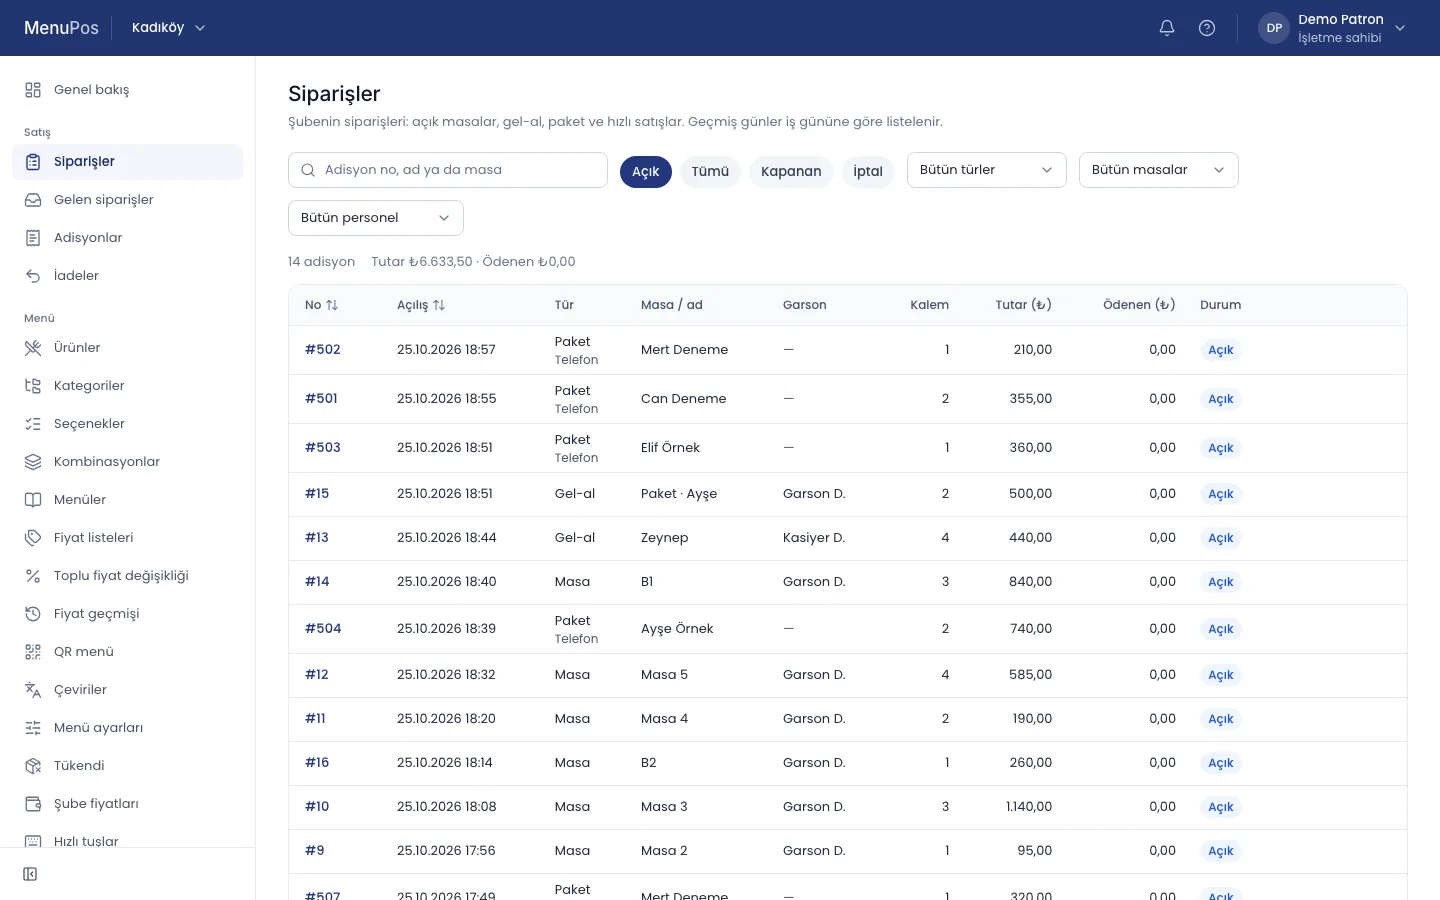Open order #502 link

pyautogui.click(x=323, y=350)
